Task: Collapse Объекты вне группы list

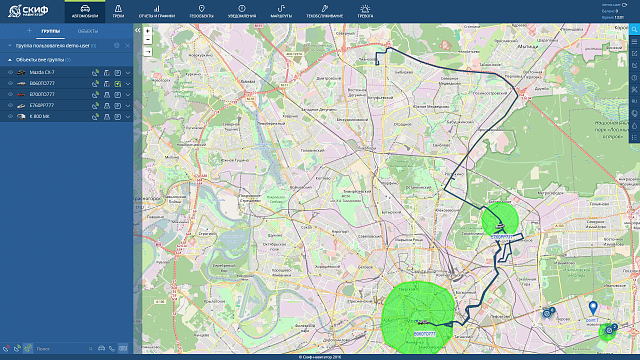Action: tap(10, 60)
